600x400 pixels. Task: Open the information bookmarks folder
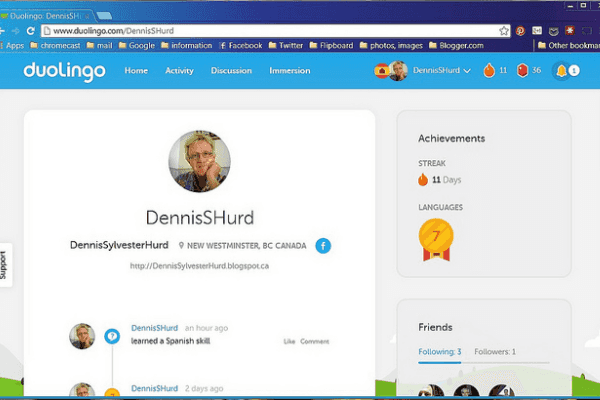tap(187, 46)
